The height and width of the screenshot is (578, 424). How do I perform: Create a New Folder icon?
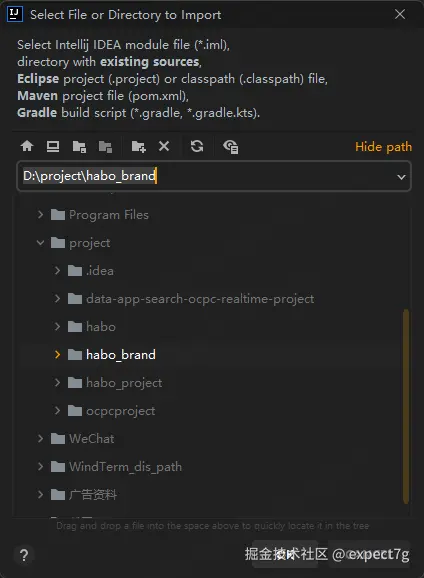138,146
